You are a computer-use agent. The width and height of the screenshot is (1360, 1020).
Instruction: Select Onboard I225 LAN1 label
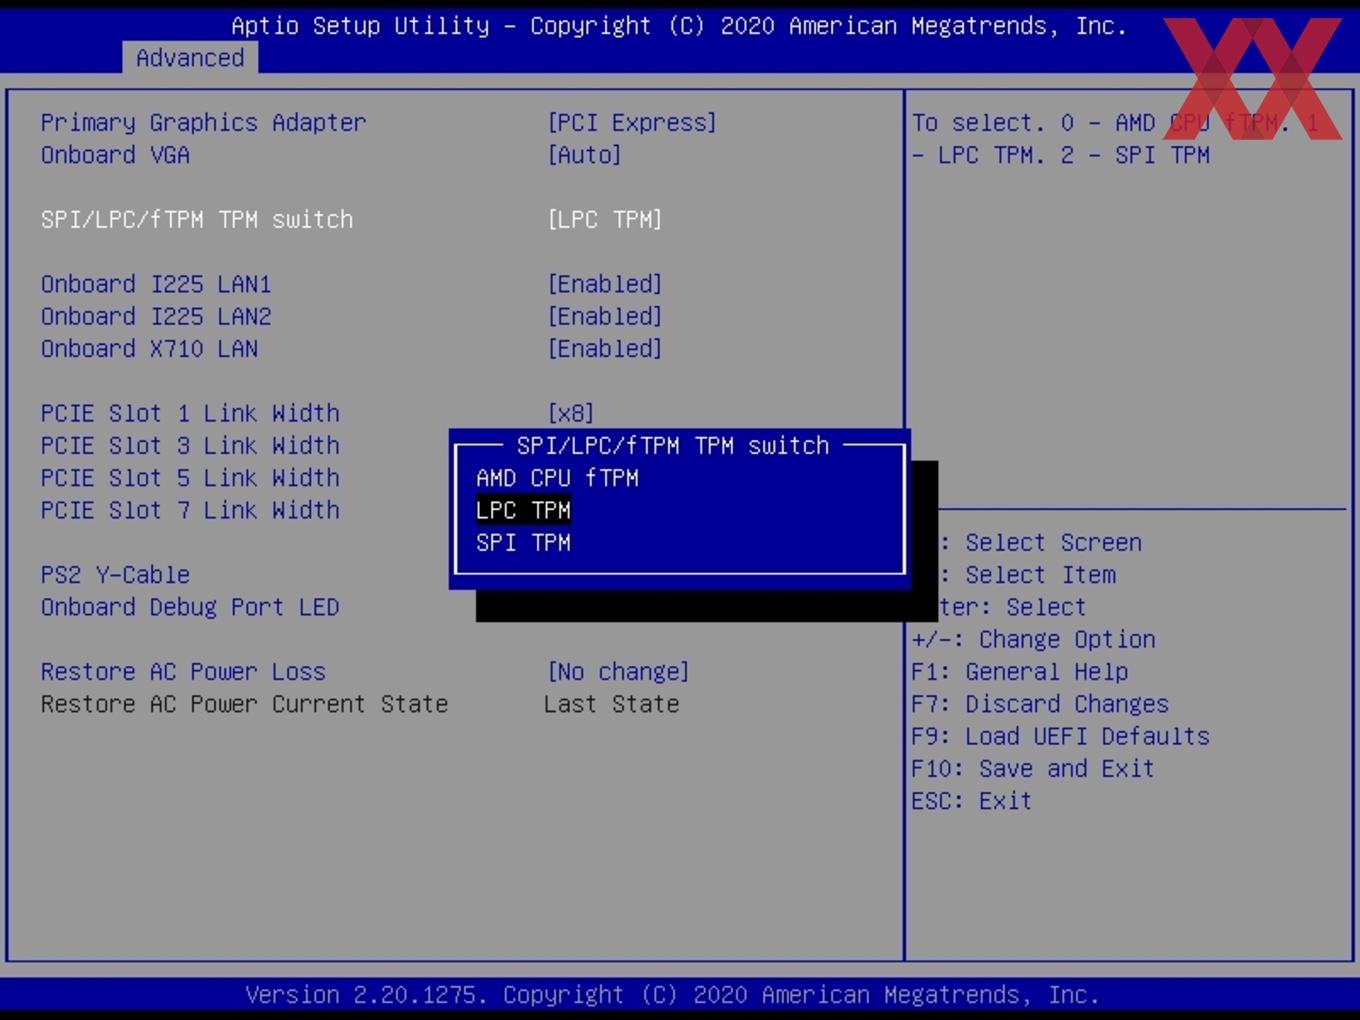click(156, 284)
